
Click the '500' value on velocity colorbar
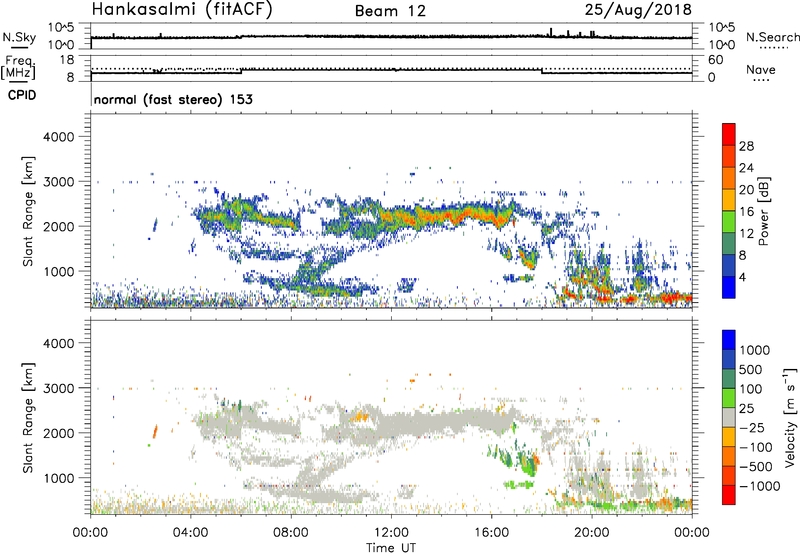752,370
